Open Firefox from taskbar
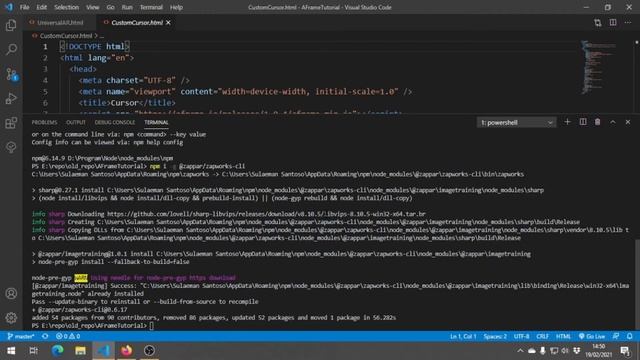Viewport: 640px width, 360px height. click(126, 351)
